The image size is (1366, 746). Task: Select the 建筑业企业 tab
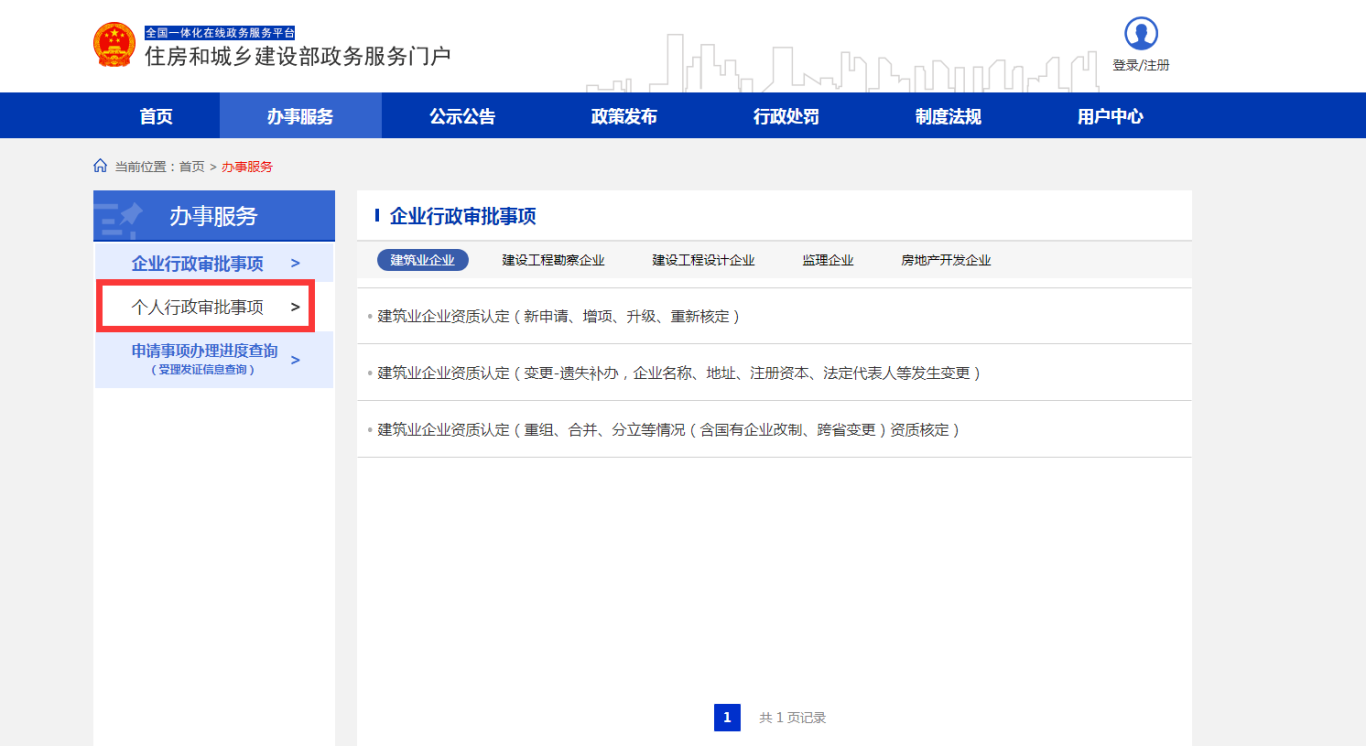[422, 260]
